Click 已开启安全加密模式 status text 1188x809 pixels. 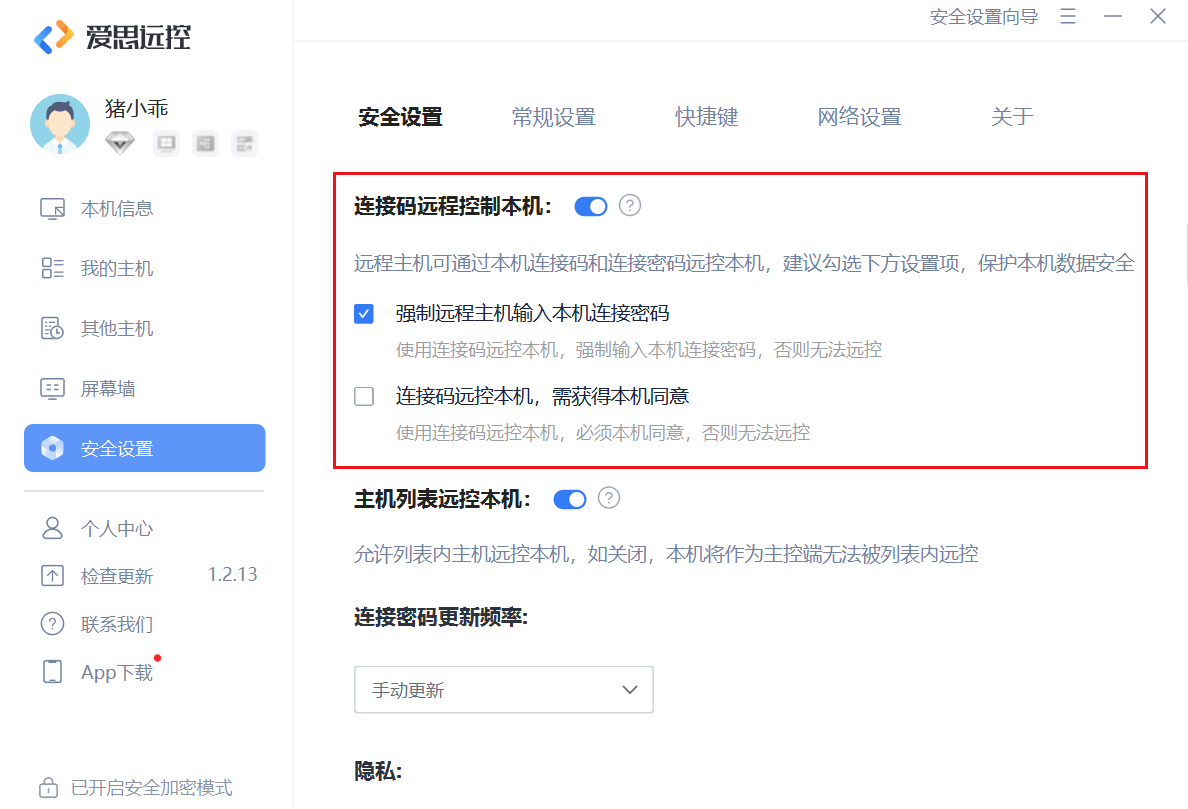(152, 788)
